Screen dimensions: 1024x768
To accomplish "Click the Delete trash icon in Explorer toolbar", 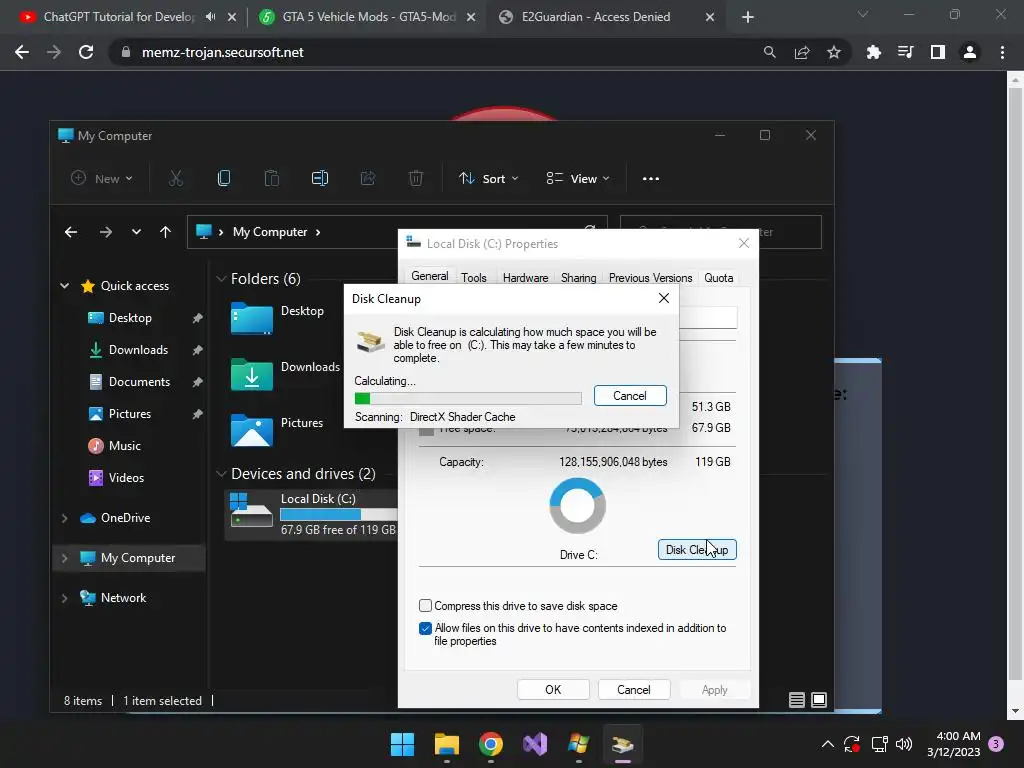I will 416,178.
